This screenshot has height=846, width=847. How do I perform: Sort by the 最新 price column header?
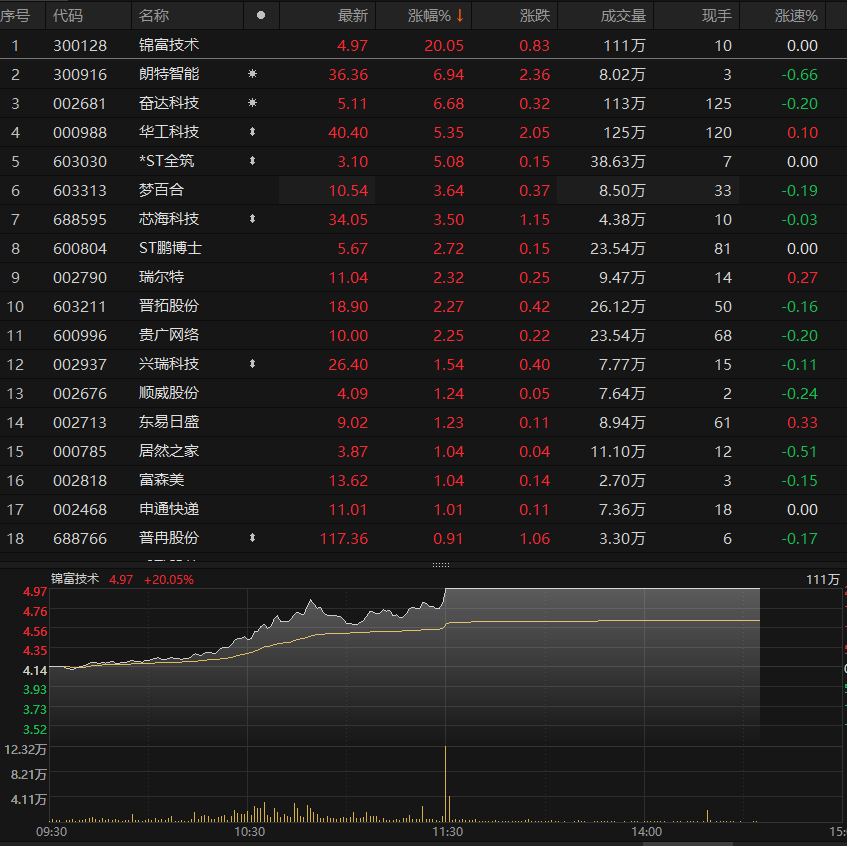pyautogui.click(x=353, y=15)
